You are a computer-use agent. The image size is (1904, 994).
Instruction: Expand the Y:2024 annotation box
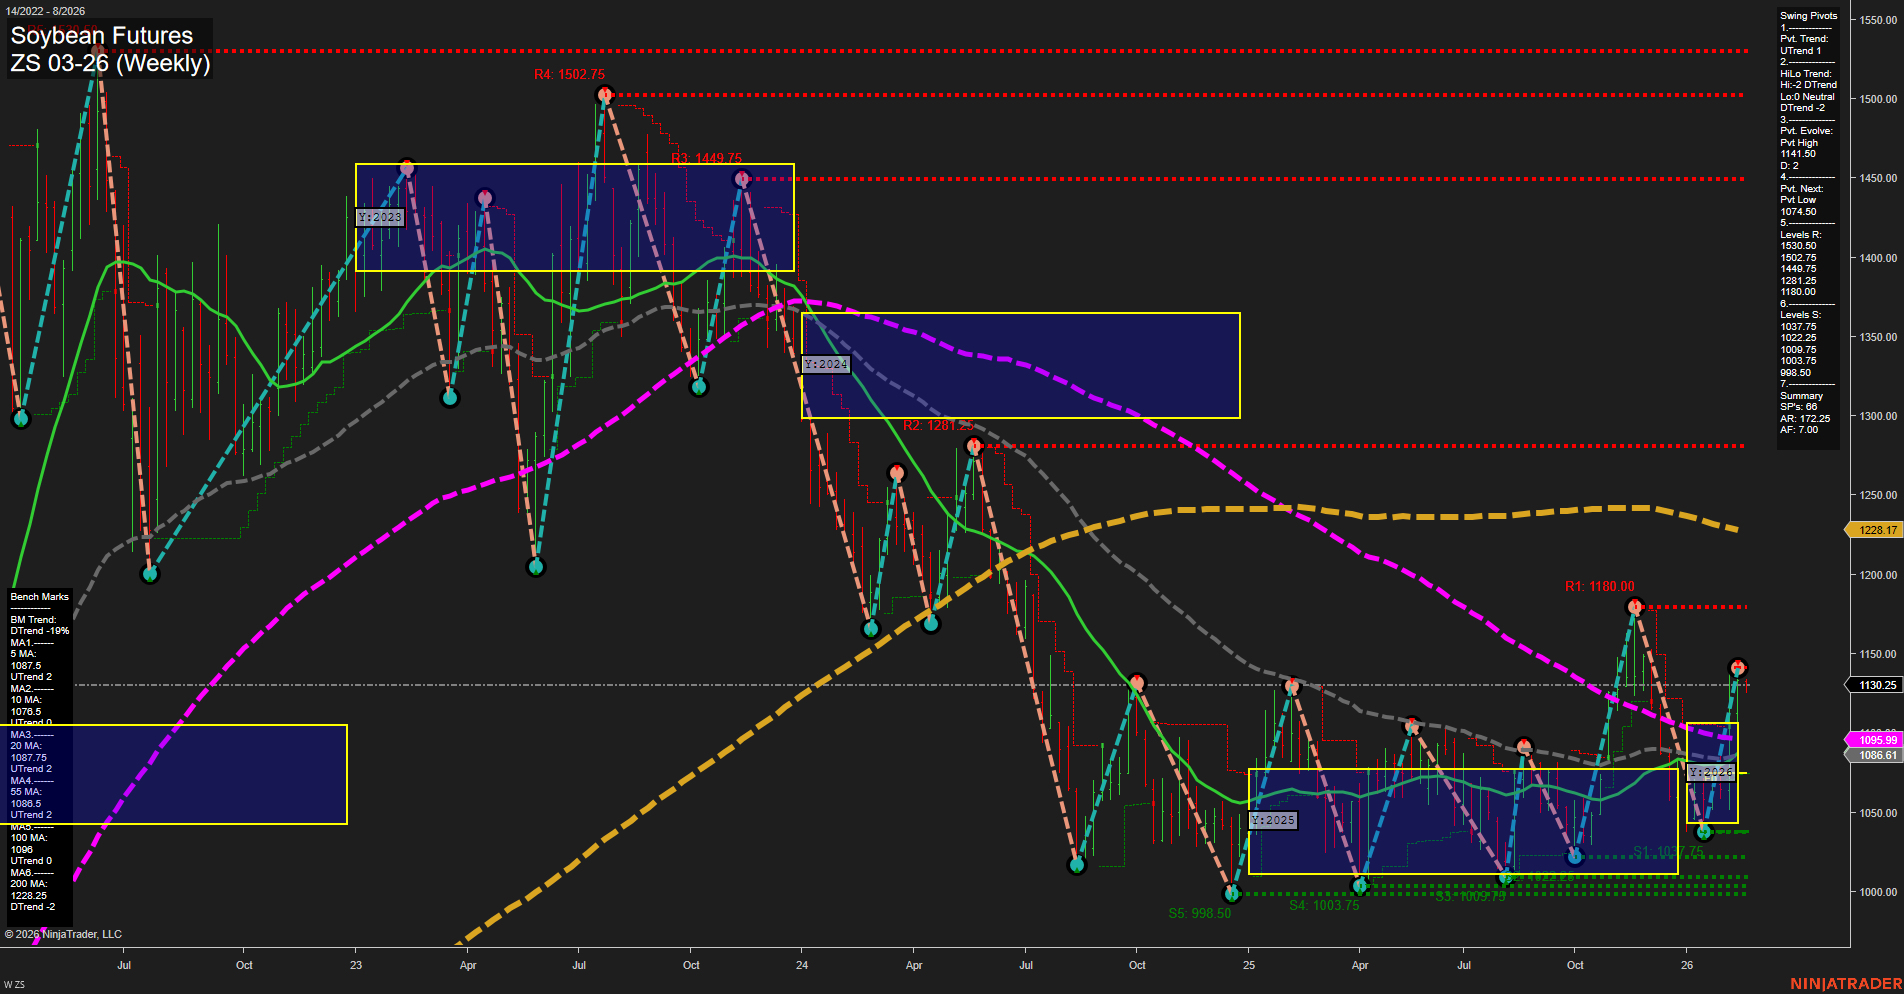[x=826, y=364]
